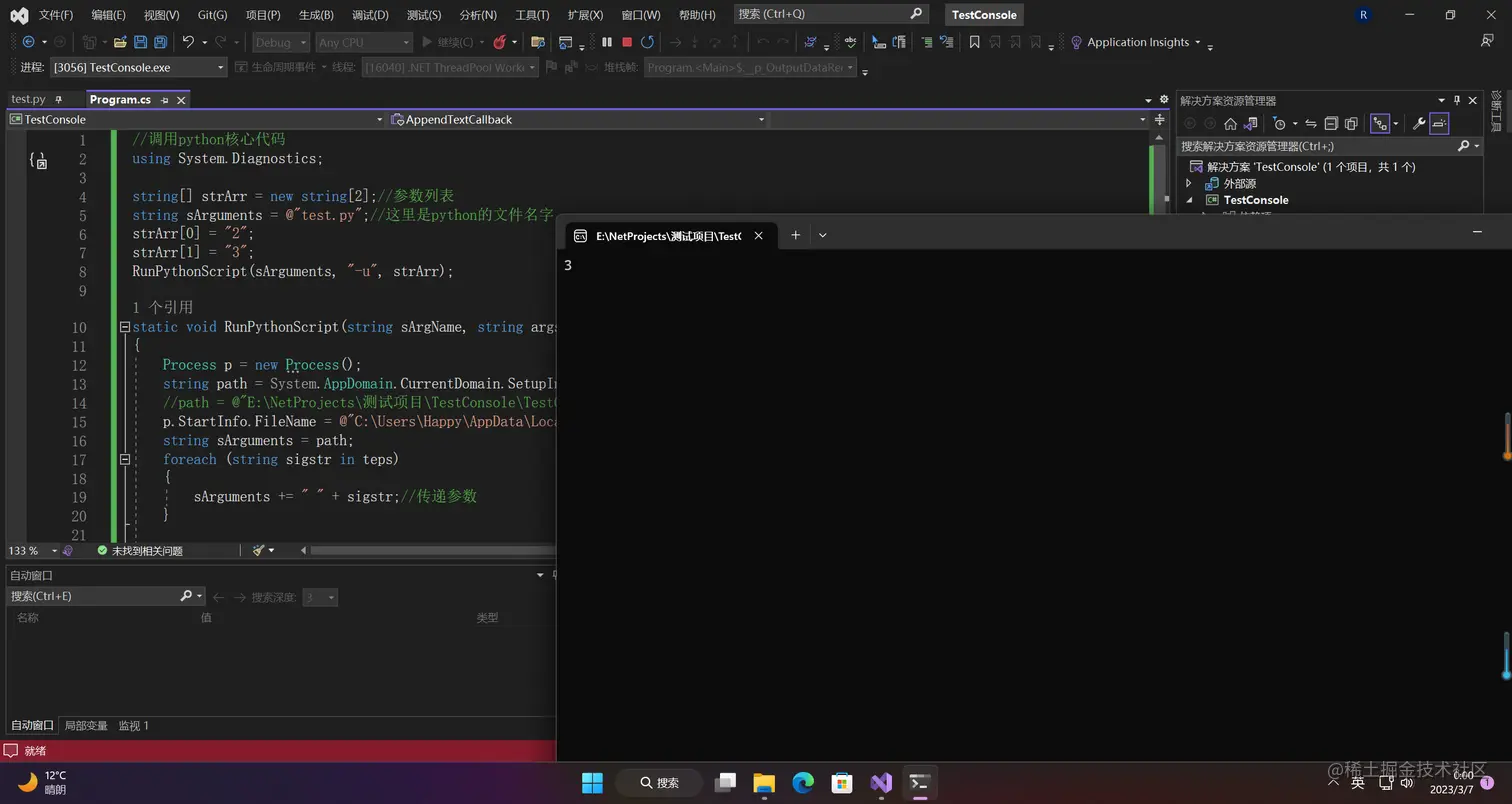1512x804 pixels.
Task: Click the editor split window icon
Action: [x=1159, y=119]
